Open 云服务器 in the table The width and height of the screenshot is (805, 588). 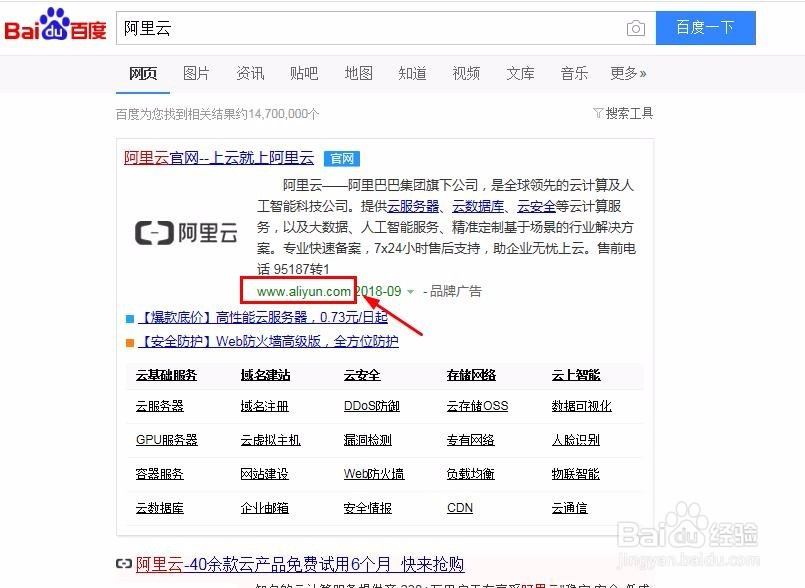tap(160, 406)
